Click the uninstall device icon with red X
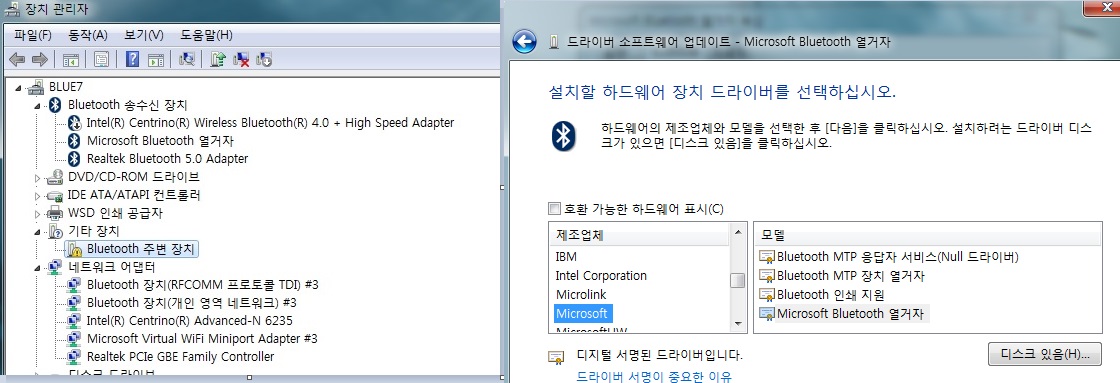 pyautogui.click(x=241, y=59)
